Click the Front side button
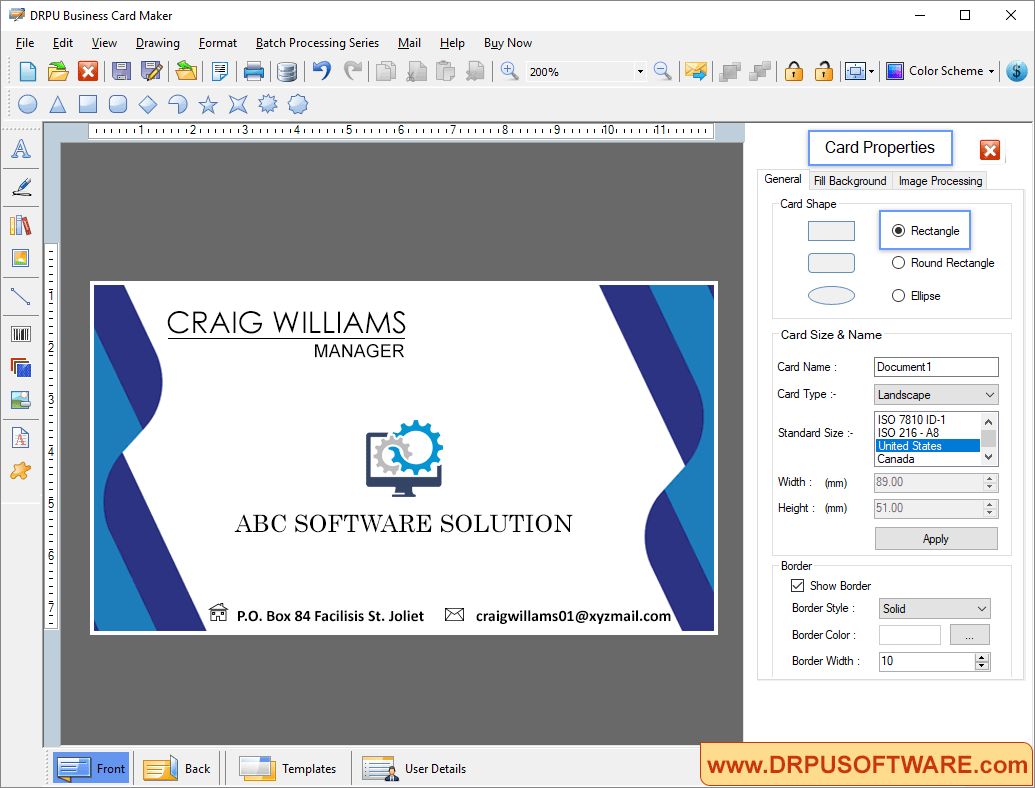The width and height of the screenshot is (1035, 788). (91, 768)
